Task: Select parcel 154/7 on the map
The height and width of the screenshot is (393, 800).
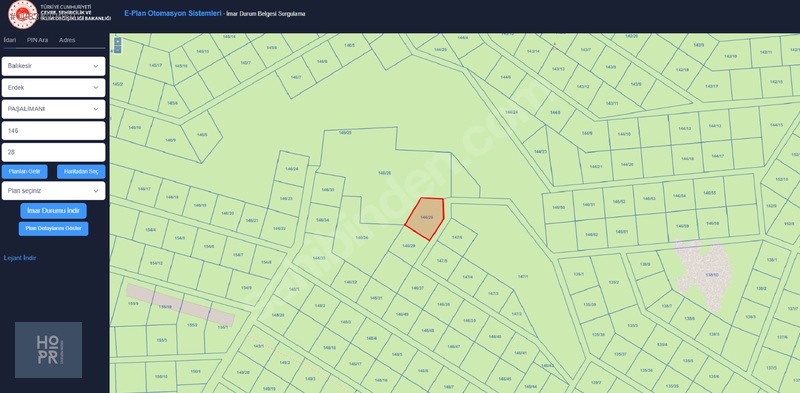Action: tap(238, 254)
